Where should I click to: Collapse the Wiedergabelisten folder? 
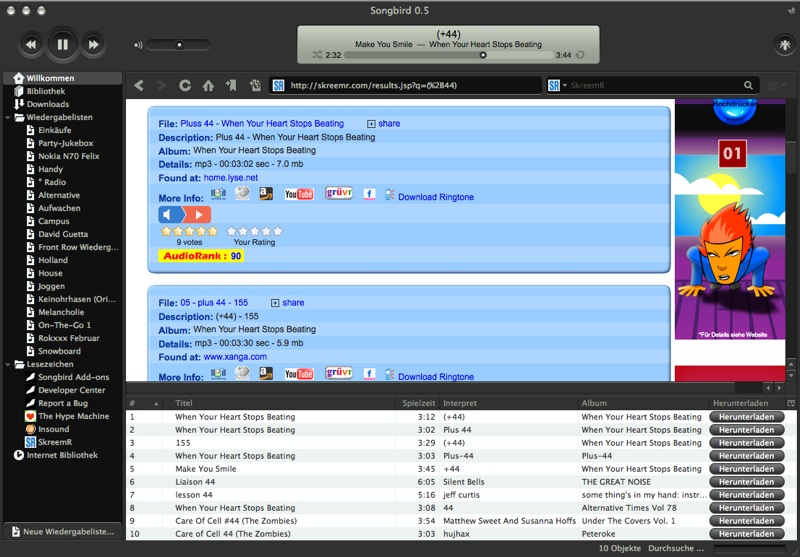pyautogui.click(x=8, y=117)
